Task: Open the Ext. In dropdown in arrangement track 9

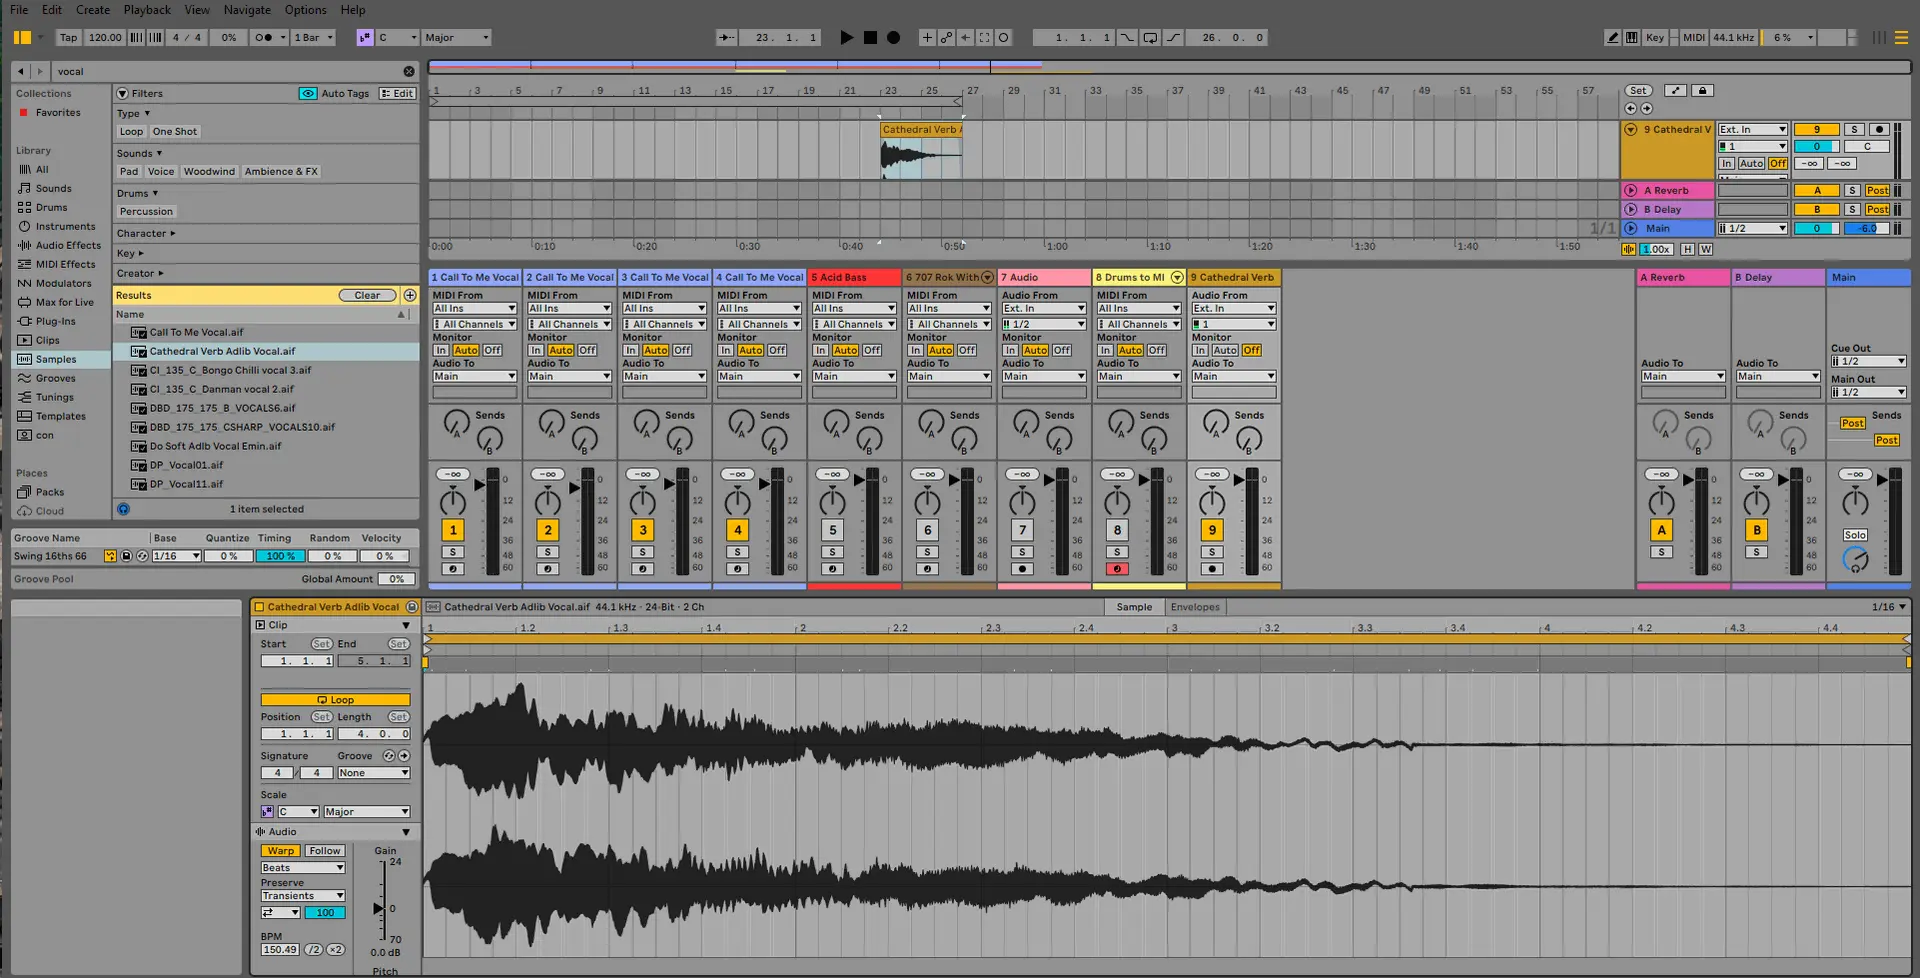Action: 1752,129
